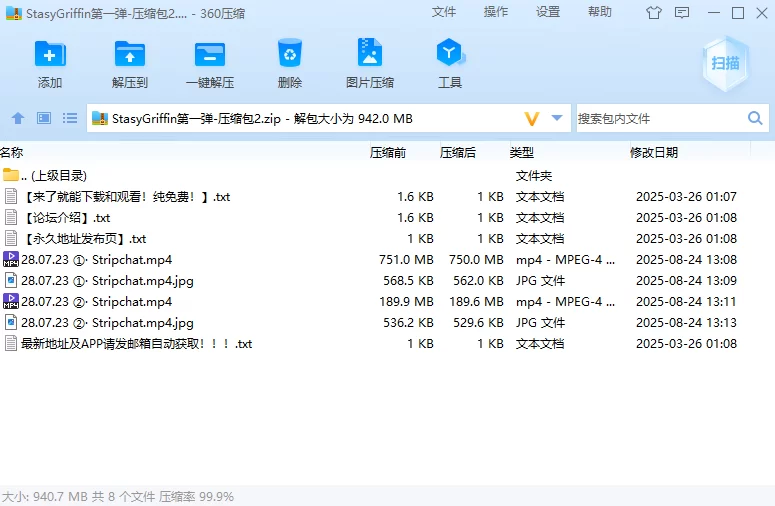Click the image icon of ② Stripchat.mp4.jpg
775x506 pixels.
click(11, 322)
